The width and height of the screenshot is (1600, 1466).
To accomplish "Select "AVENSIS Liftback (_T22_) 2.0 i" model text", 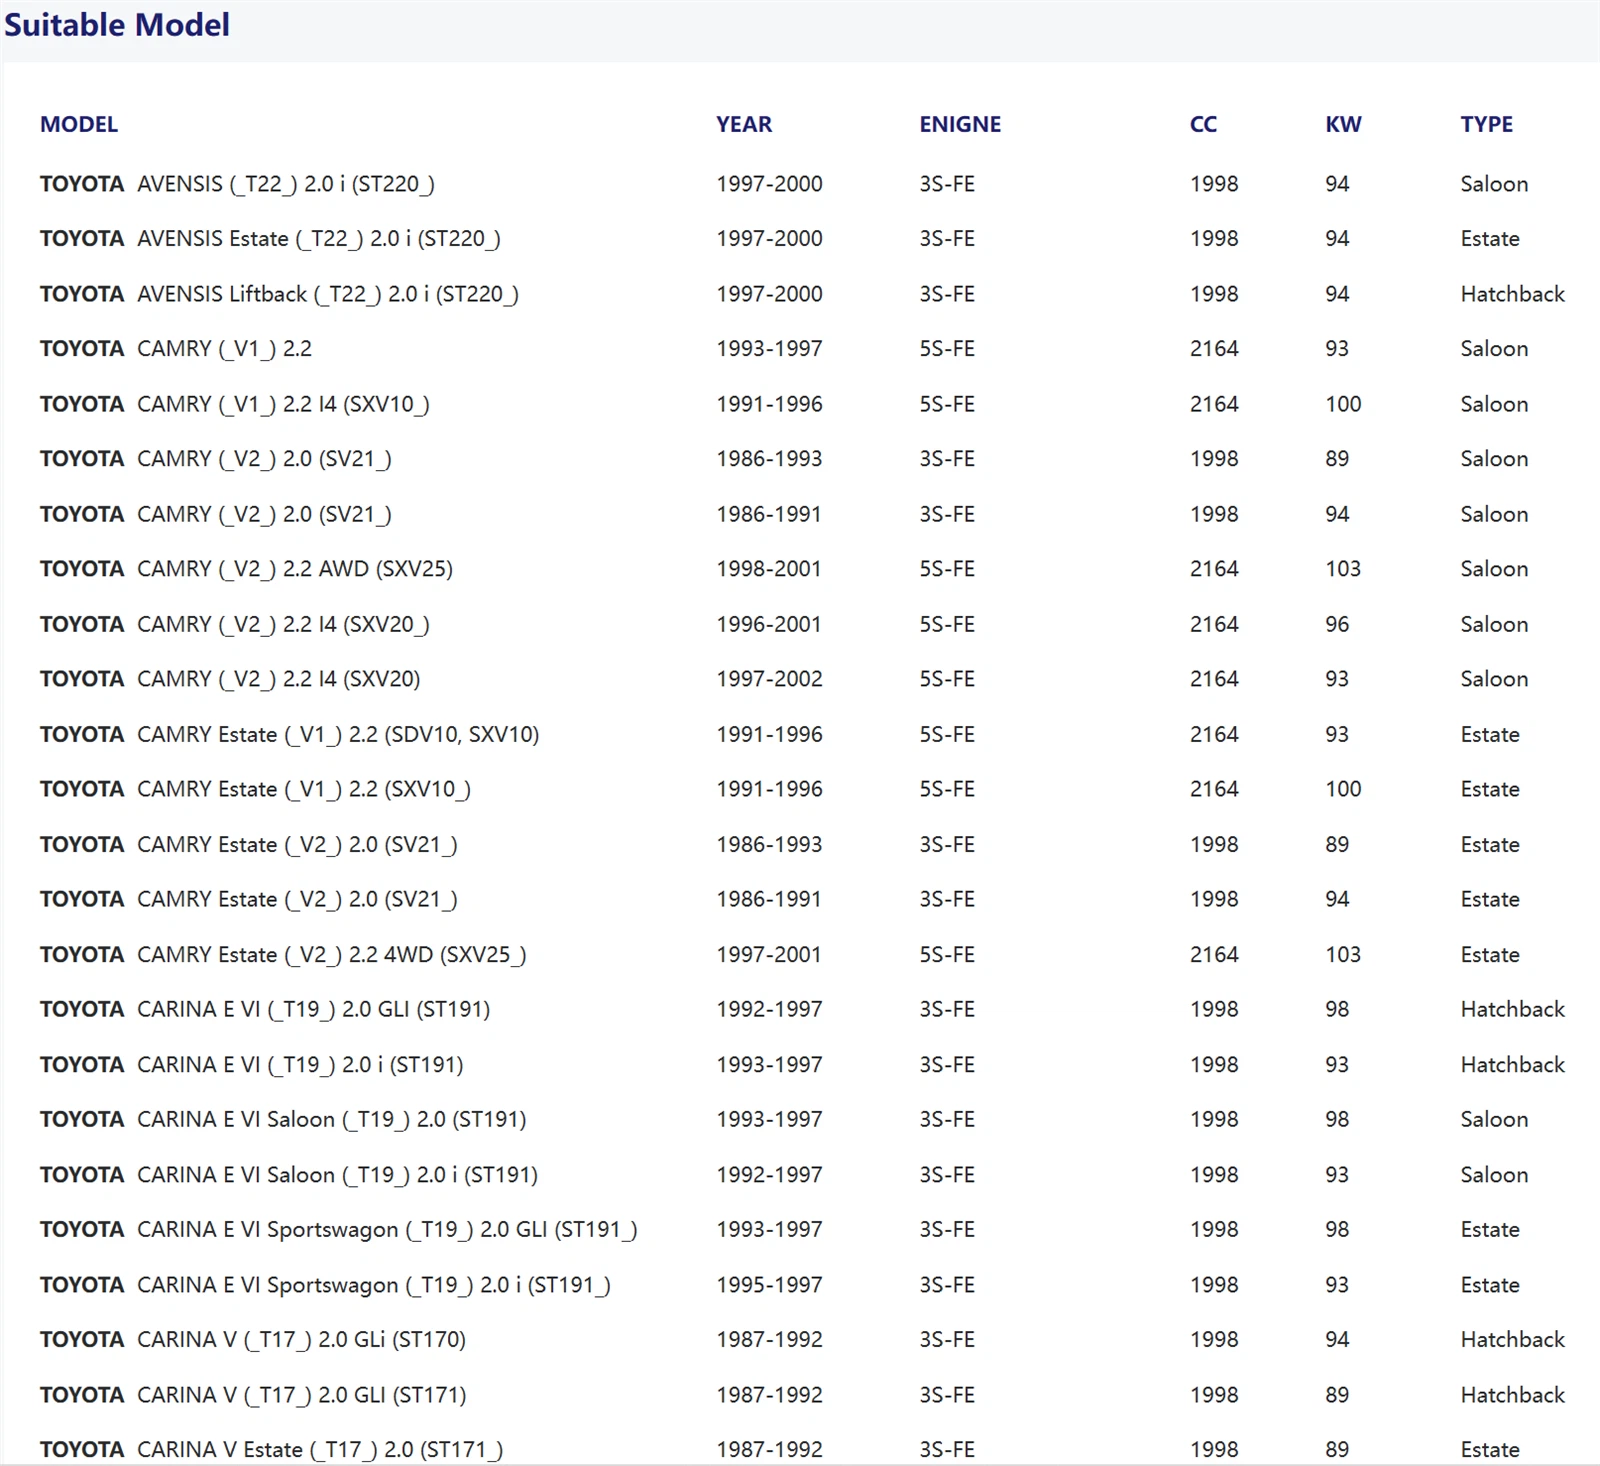I will coord(328,294).
